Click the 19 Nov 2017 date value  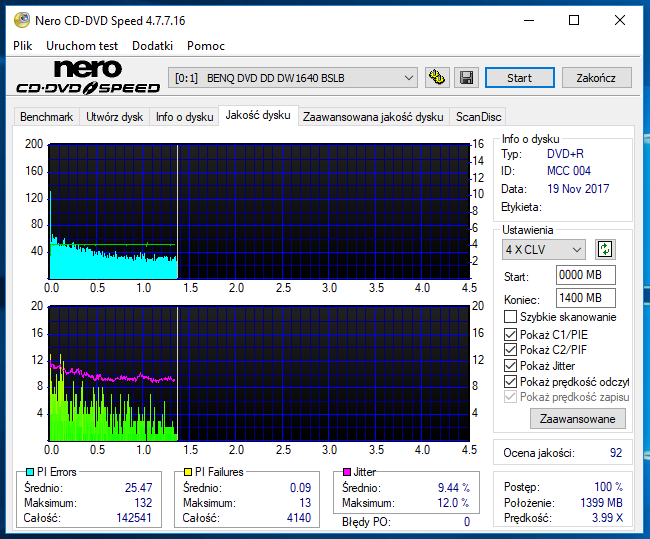pos(578,189)
